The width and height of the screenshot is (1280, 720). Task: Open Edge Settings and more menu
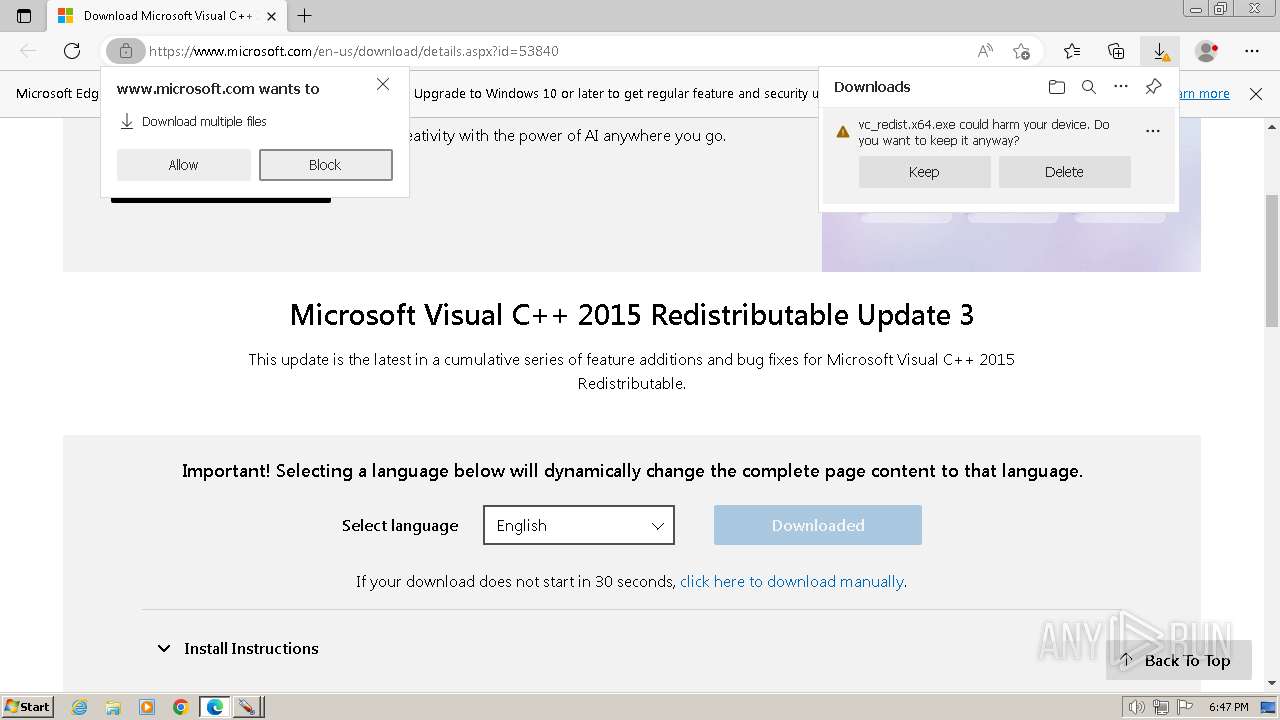(x=1252, y=51)
